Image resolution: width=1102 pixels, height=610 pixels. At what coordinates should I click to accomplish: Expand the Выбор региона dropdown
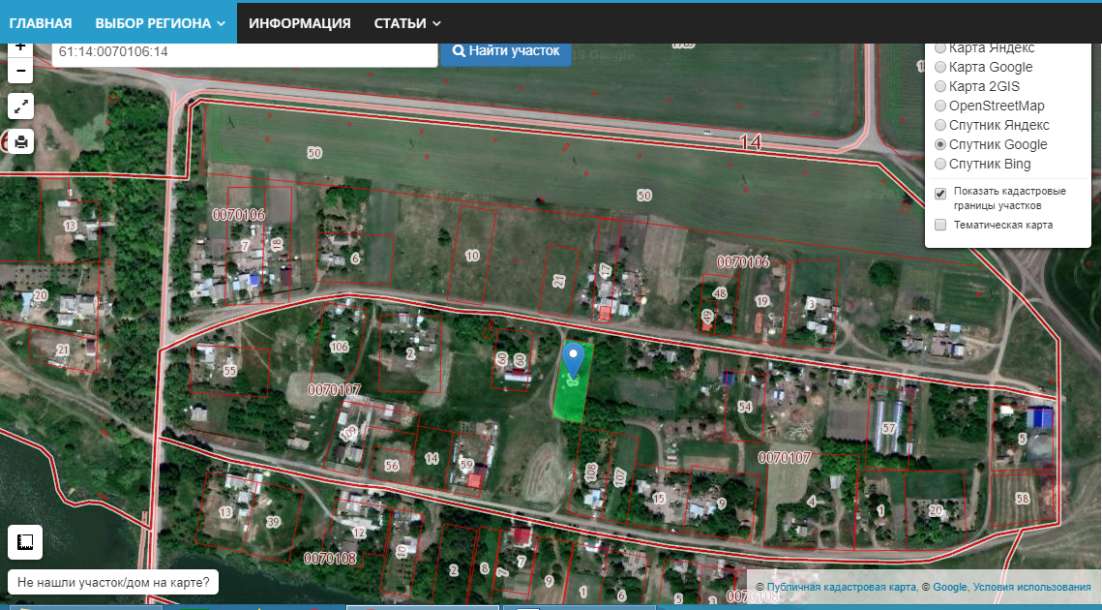160,23
